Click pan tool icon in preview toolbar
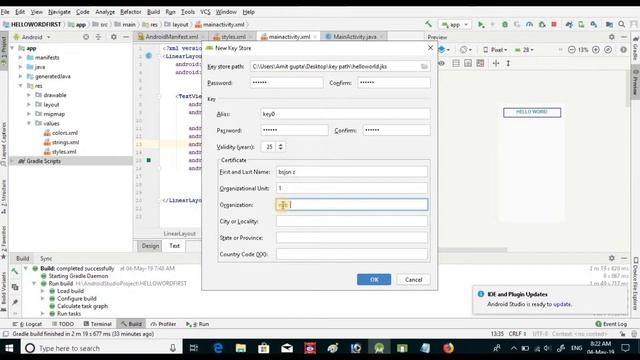 (496, 63)
